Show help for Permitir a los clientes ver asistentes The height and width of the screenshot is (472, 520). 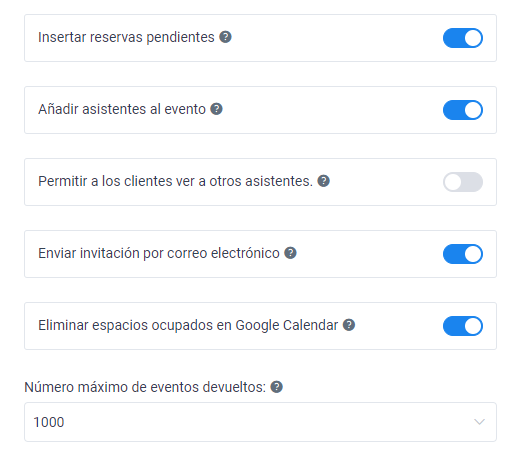[323, 181]
